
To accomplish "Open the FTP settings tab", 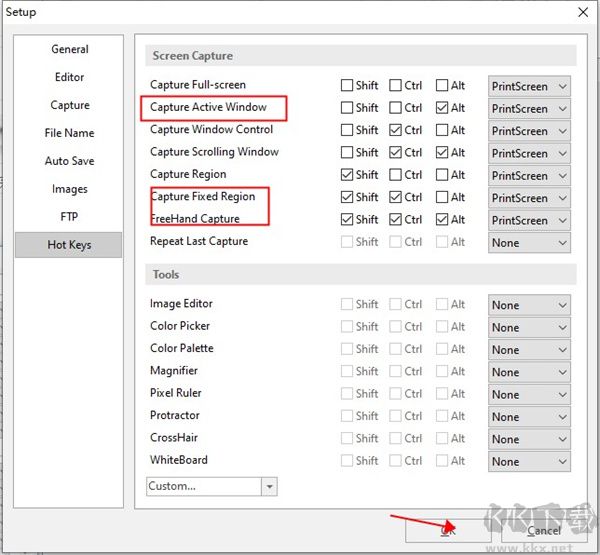I will coord(69,217).
